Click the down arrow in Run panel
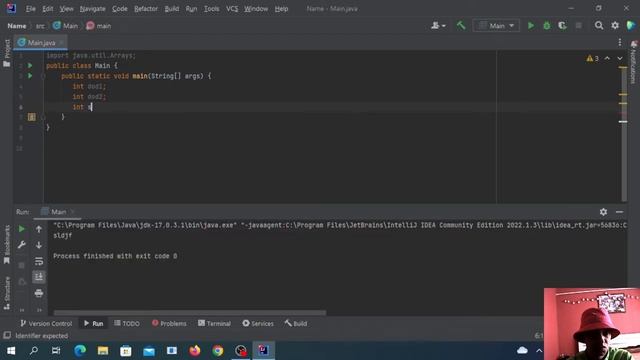The height and width of the screenshot is (360, 640). click(x=39, y=245)
